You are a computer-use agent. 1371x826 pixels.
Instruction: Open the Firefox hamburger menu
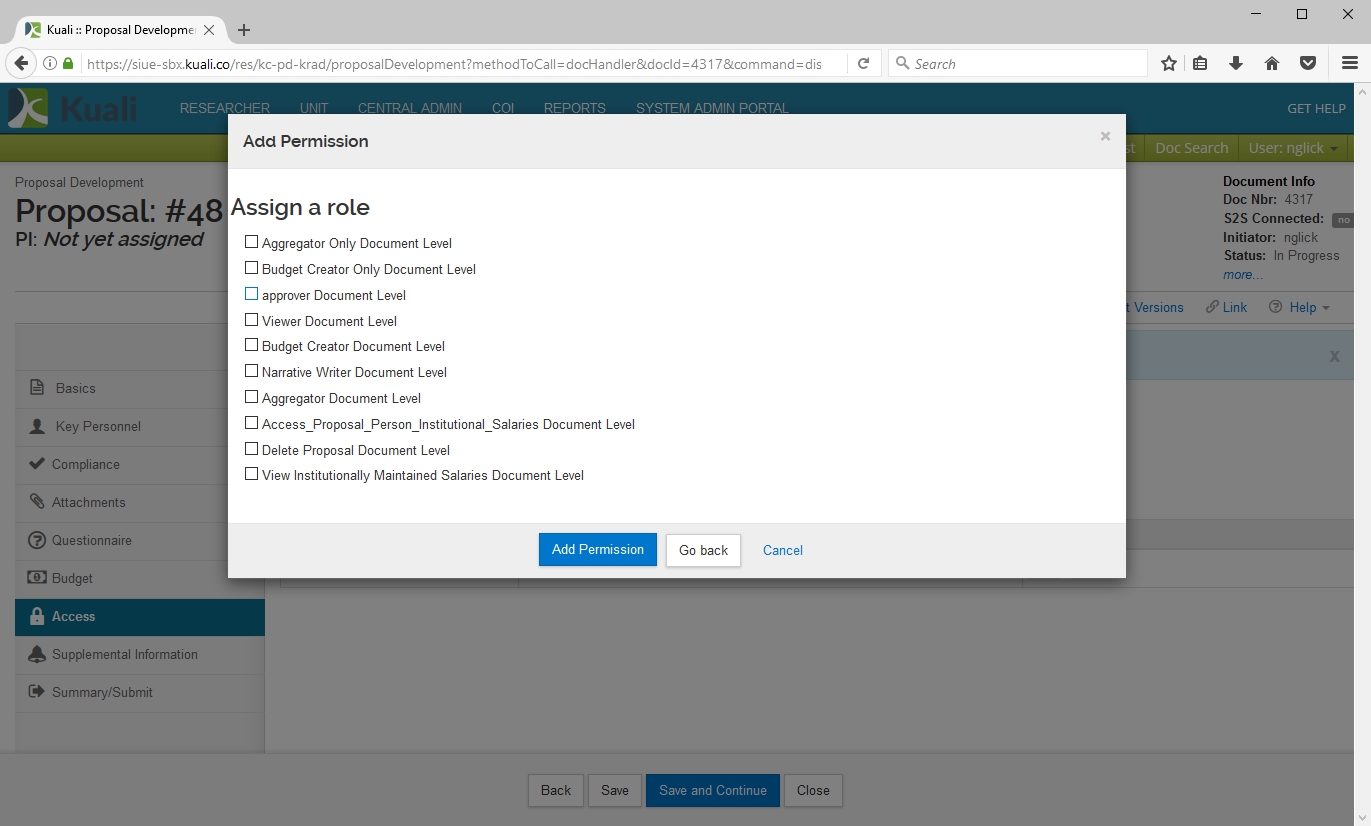point(1349,64)
